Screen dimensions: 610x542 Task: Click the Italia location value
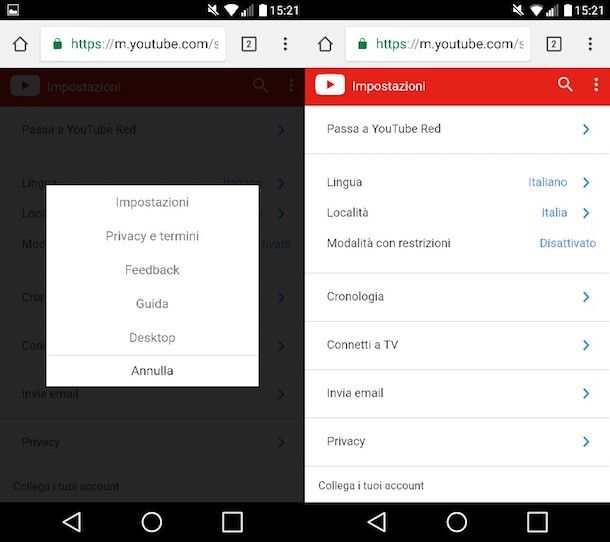tap(554, 212)
